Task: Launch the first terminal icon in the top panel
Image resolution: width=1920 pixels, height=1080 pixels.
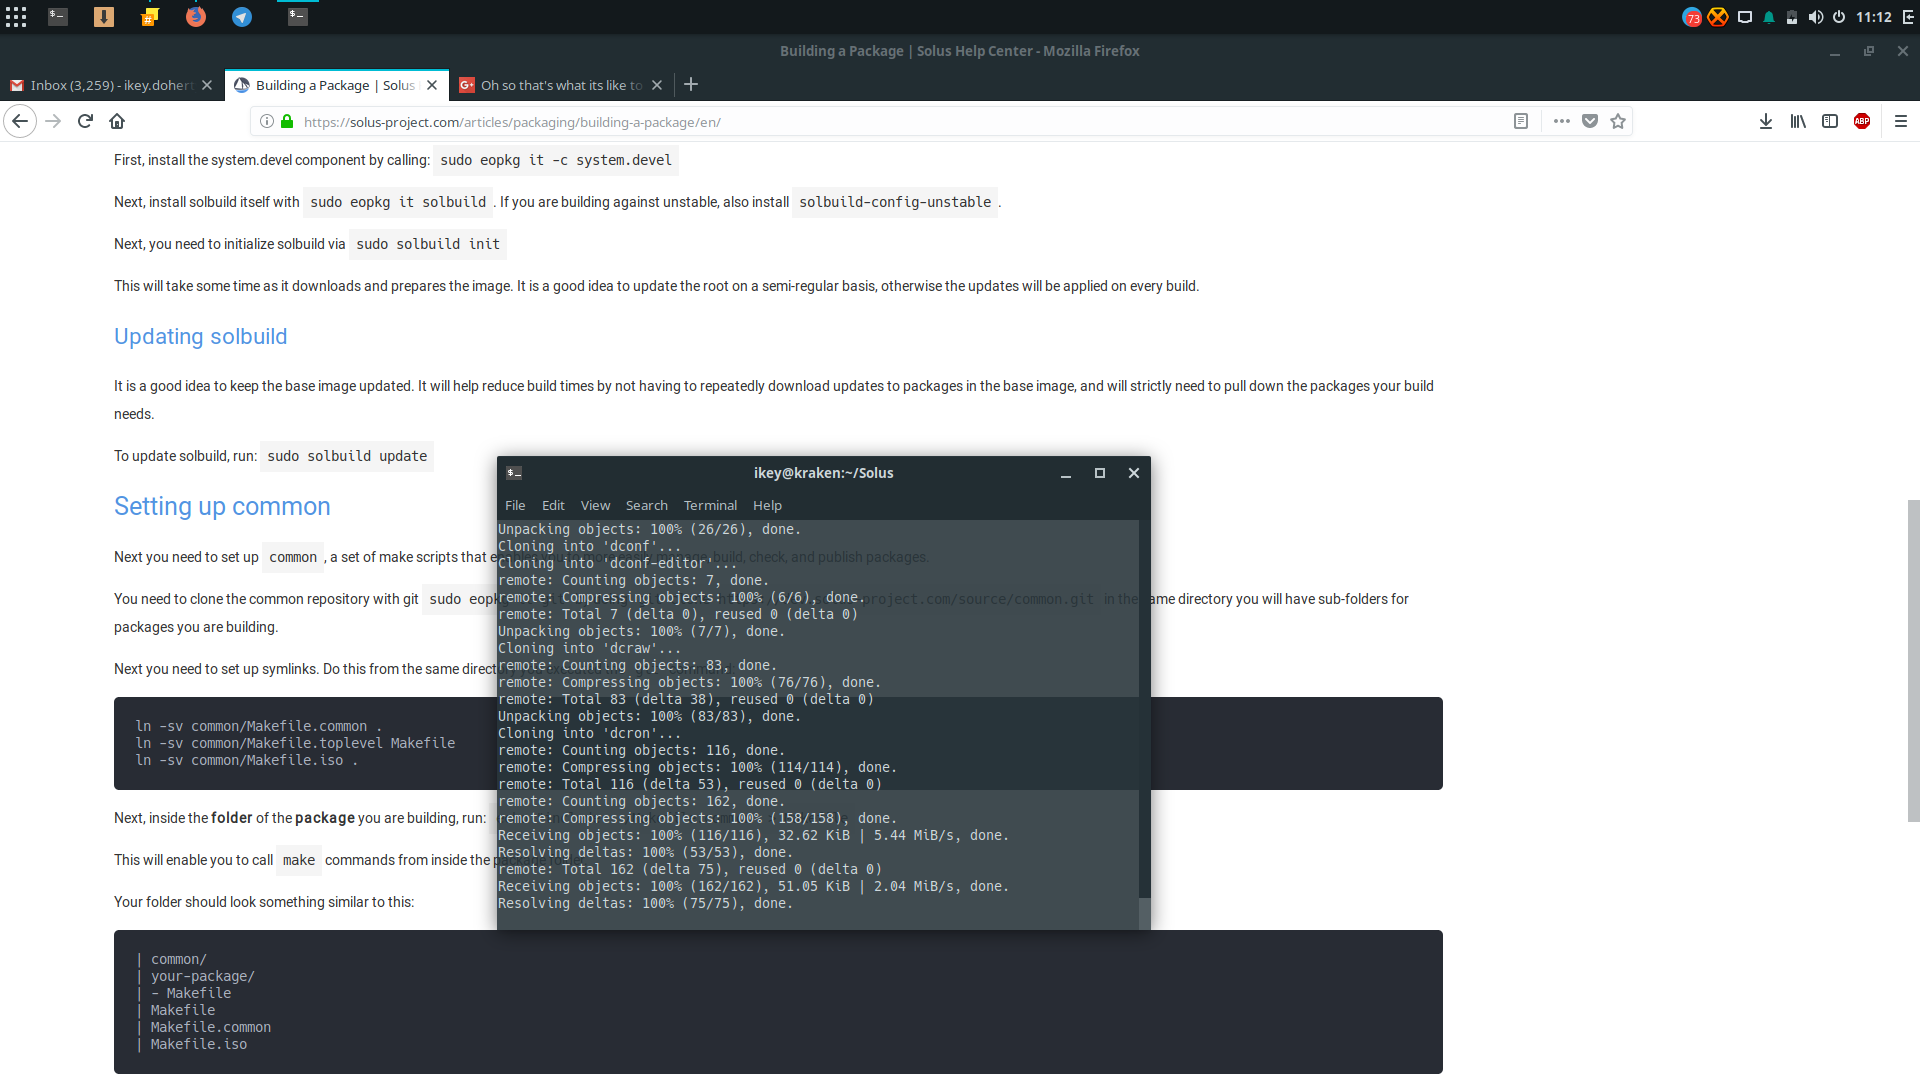Action: 58,17
